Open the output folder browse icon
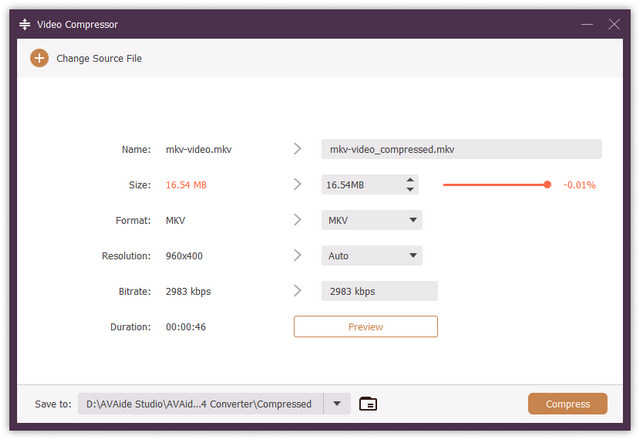This screenshot has height=440, width=640. click(368, 404)
